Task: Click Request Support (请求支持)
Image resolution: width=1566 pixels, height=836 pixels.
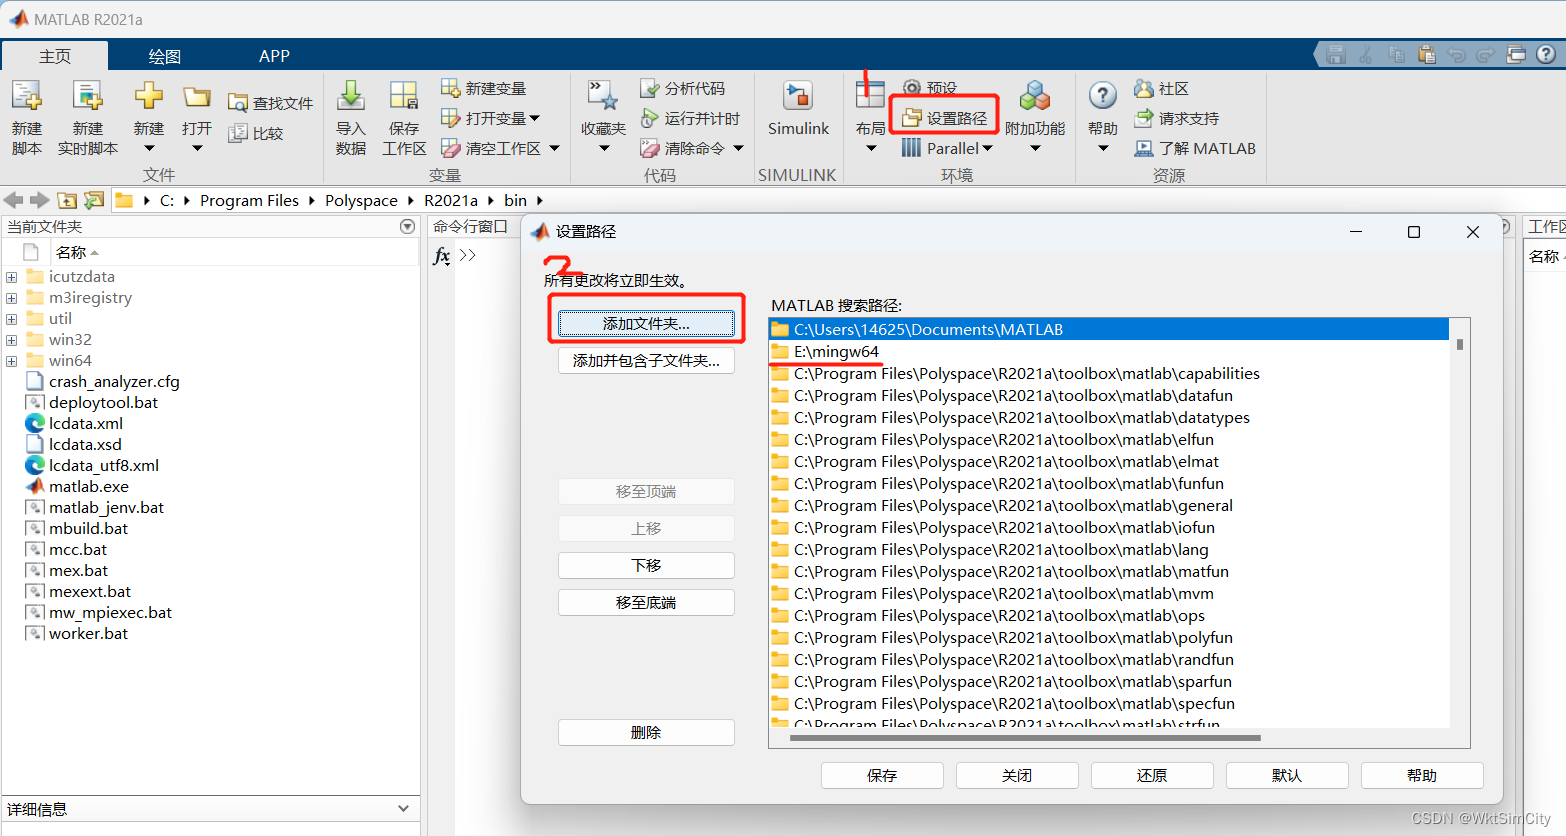Action: point(1177,118)
